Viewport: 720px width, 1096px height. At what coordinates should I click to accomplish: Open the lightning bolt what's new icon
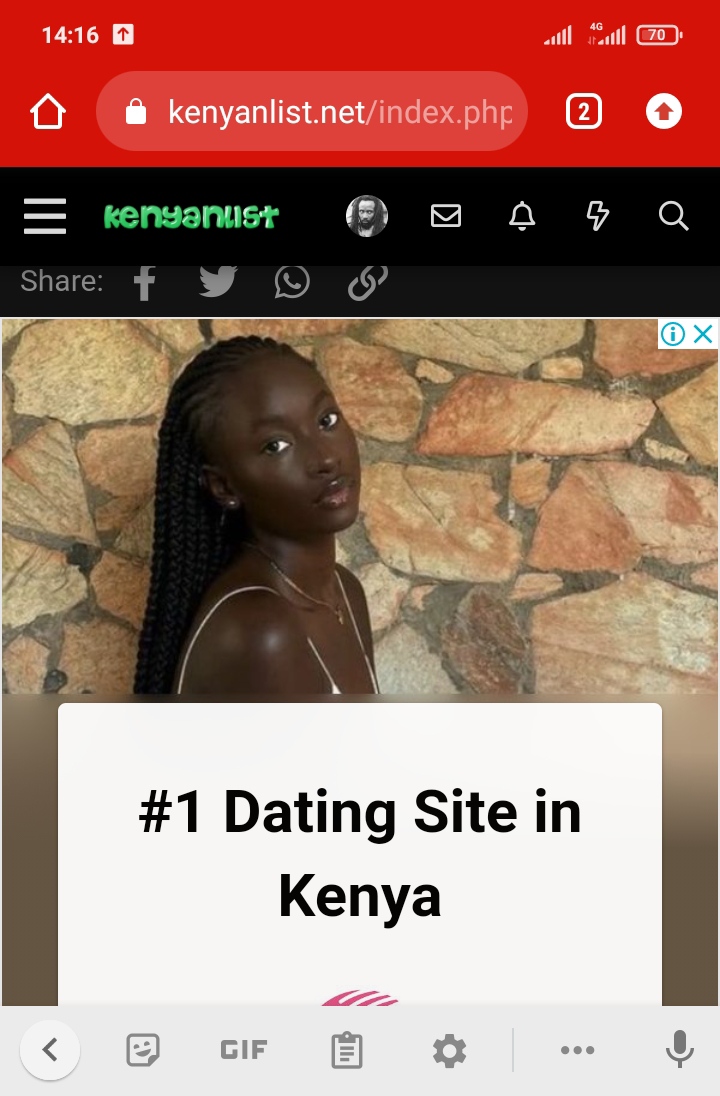click(x=598, y=216)
